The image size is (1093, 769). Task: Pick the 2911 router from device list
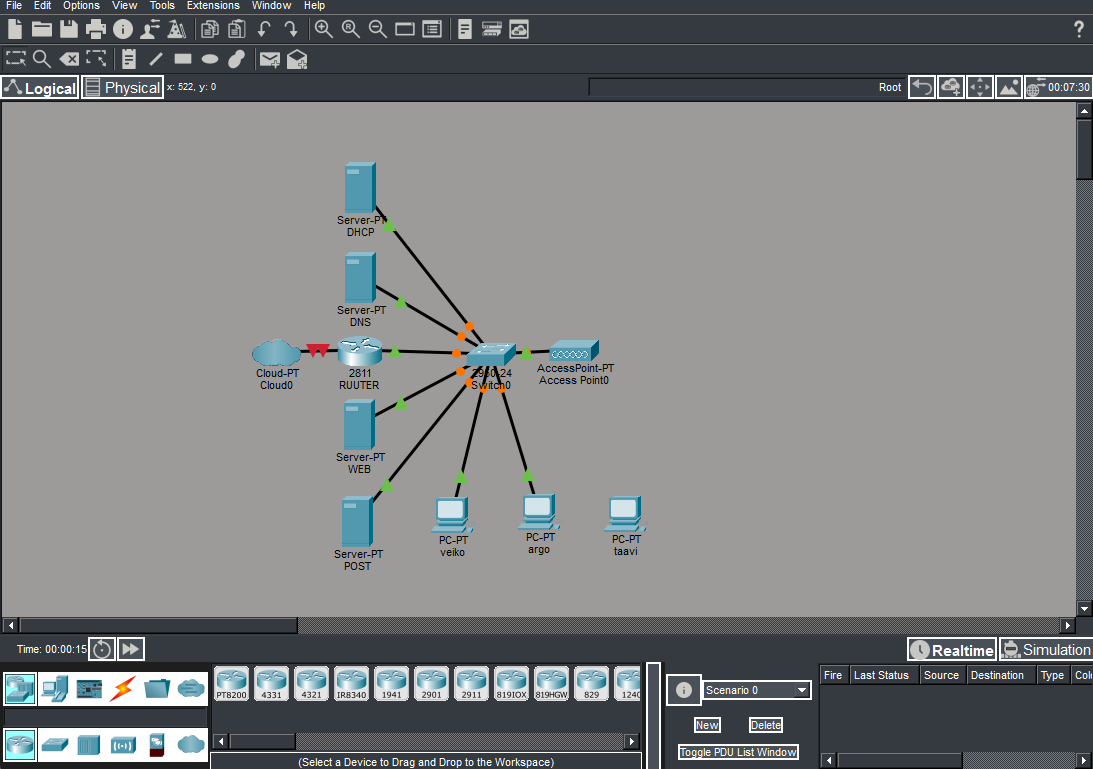(x=471, y=683)
